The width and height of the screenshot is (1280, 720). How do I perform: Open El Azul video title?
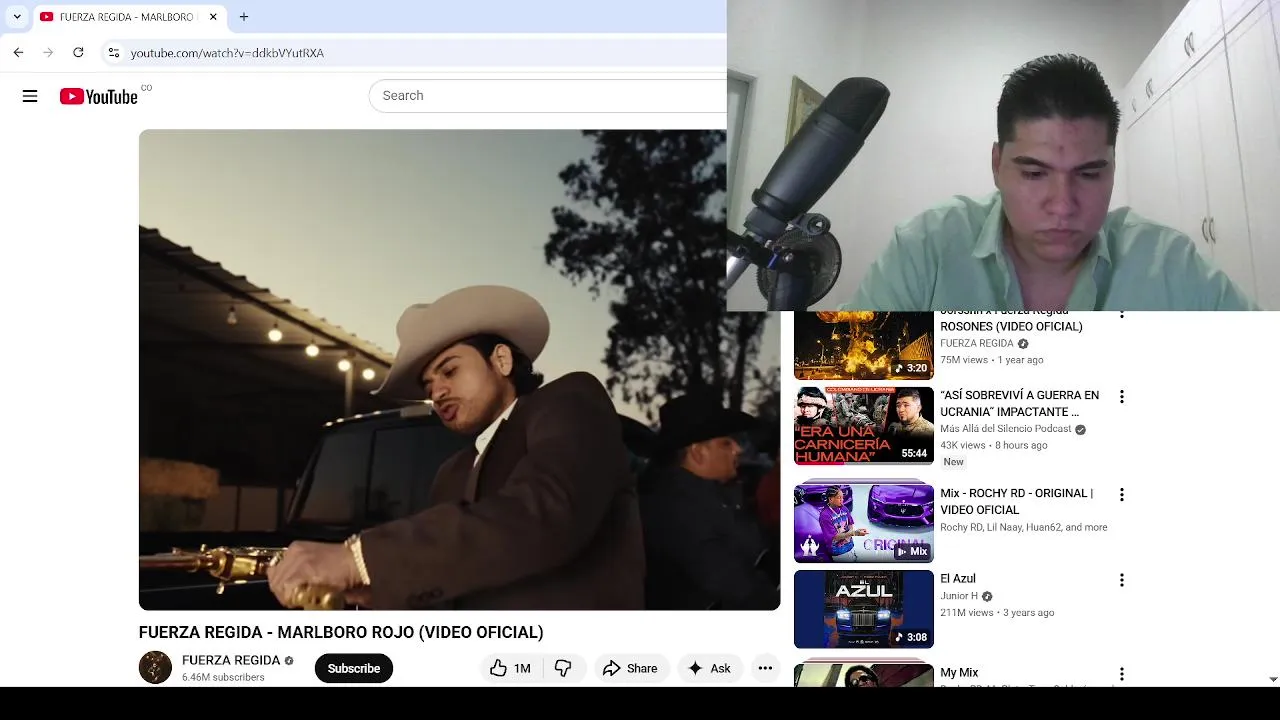(x=957, y=579)
